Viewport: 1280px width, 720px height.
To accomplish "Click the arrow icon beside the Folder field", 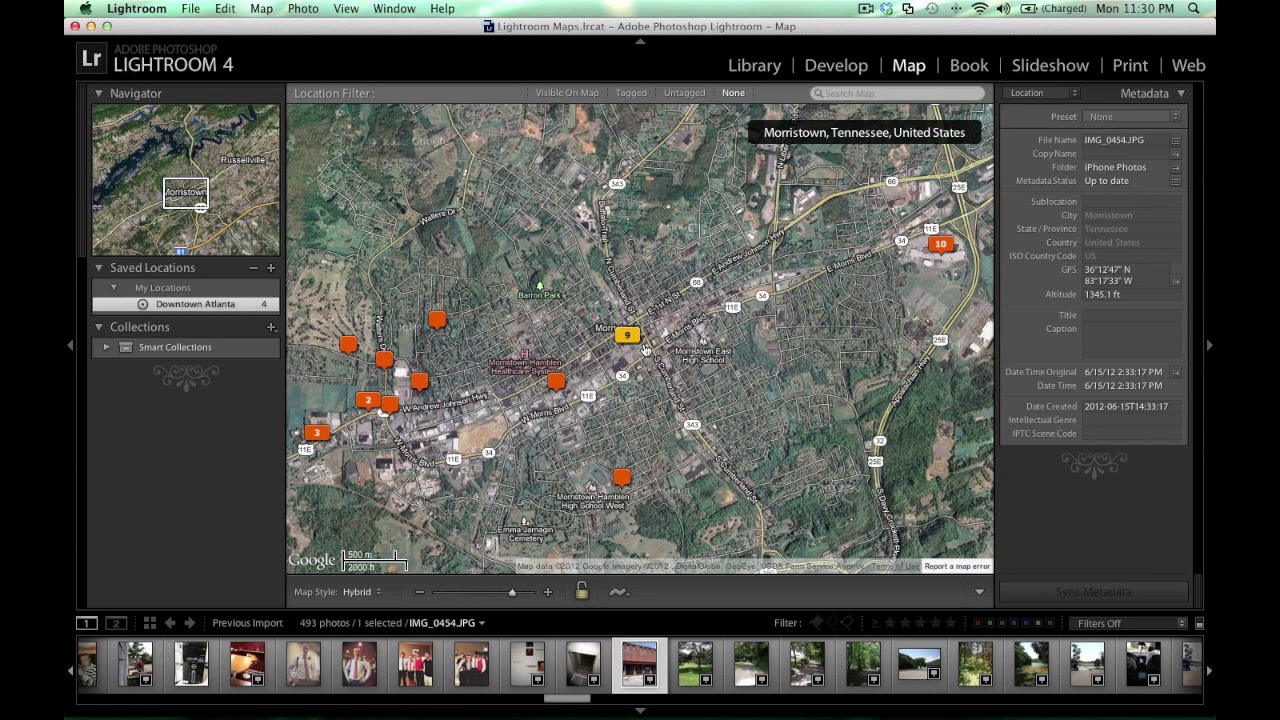I will (1175, 168).
